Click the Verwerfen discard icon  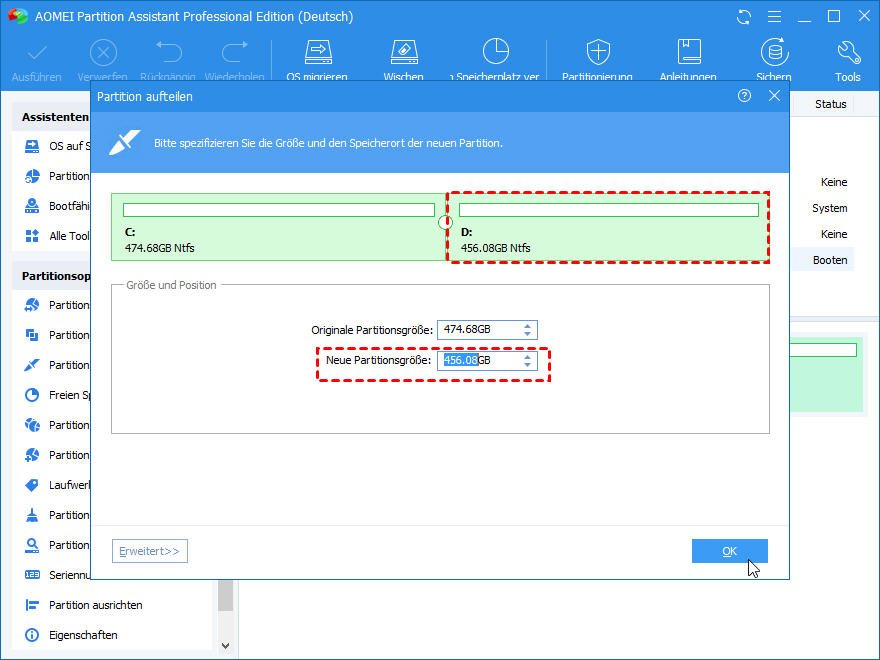pyautogui.click(x=103, y=53)
